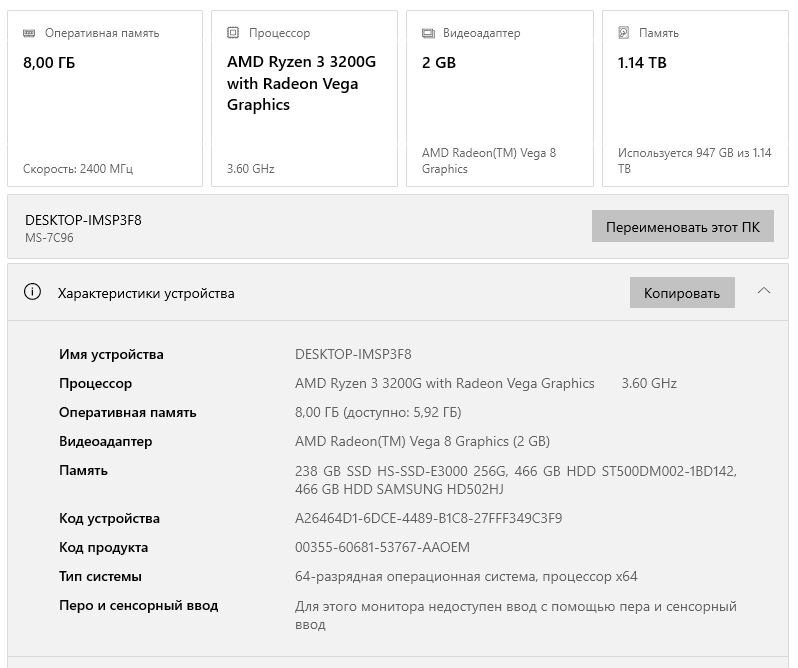Click the device info circle icon
798x668 pixels.
pyautogui.click(x=33, y=293)
